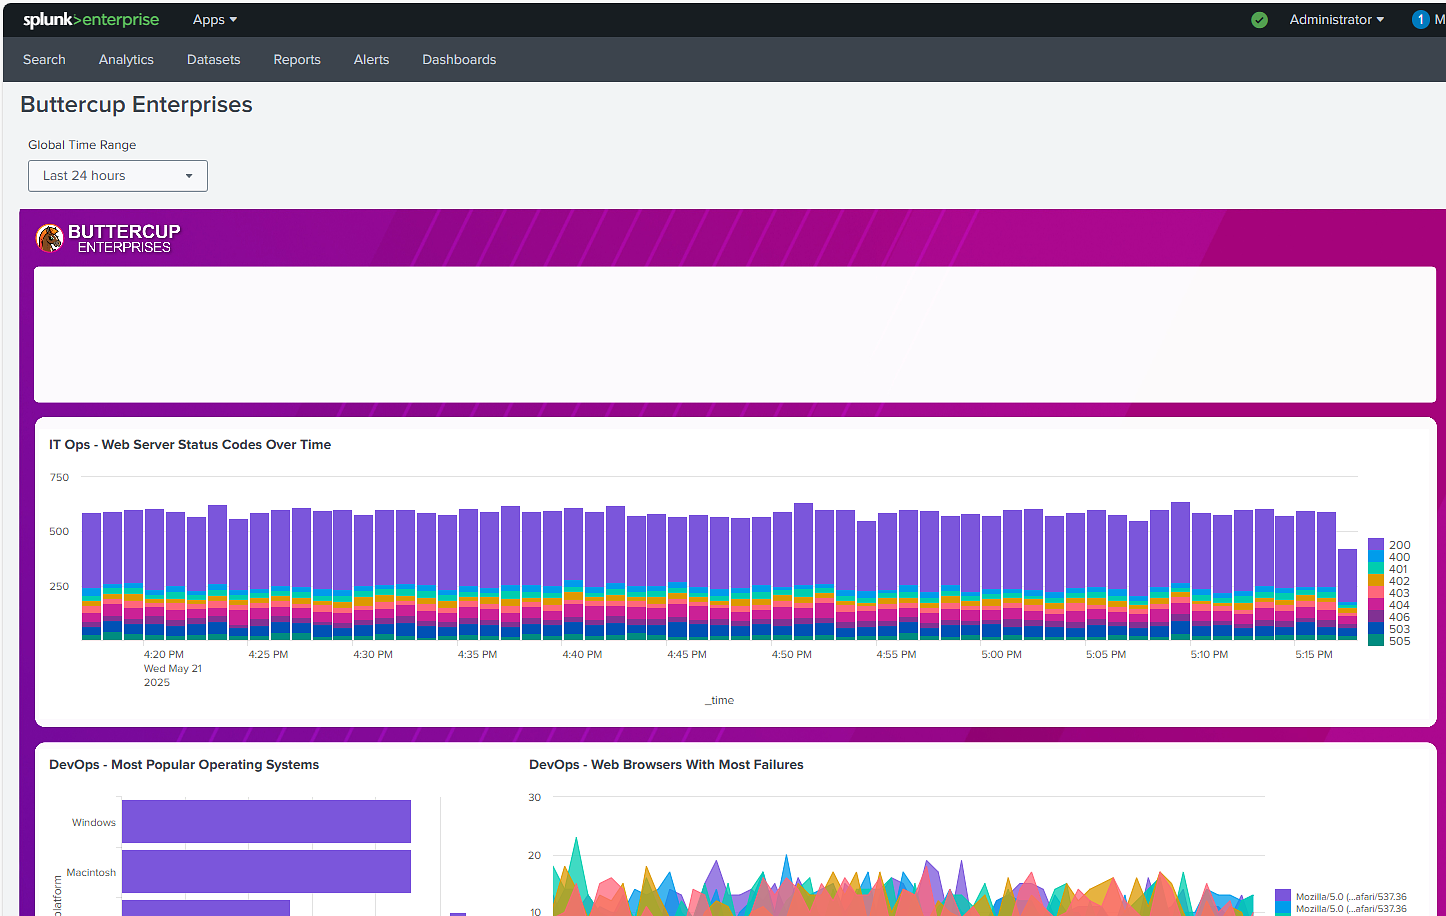Select the 402 status code legend swatch
The image size is (1446, 916).
pos(1376,581)
